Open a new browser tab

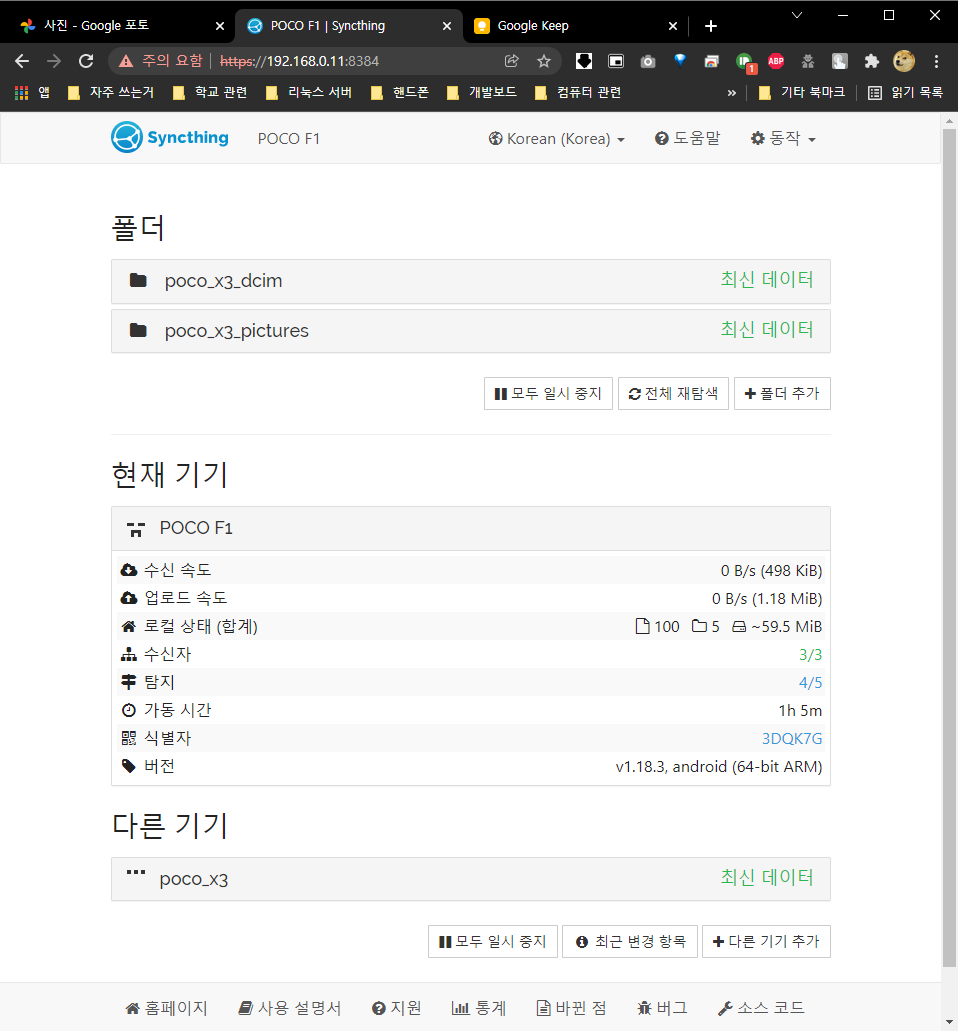(x=711, y=26)
